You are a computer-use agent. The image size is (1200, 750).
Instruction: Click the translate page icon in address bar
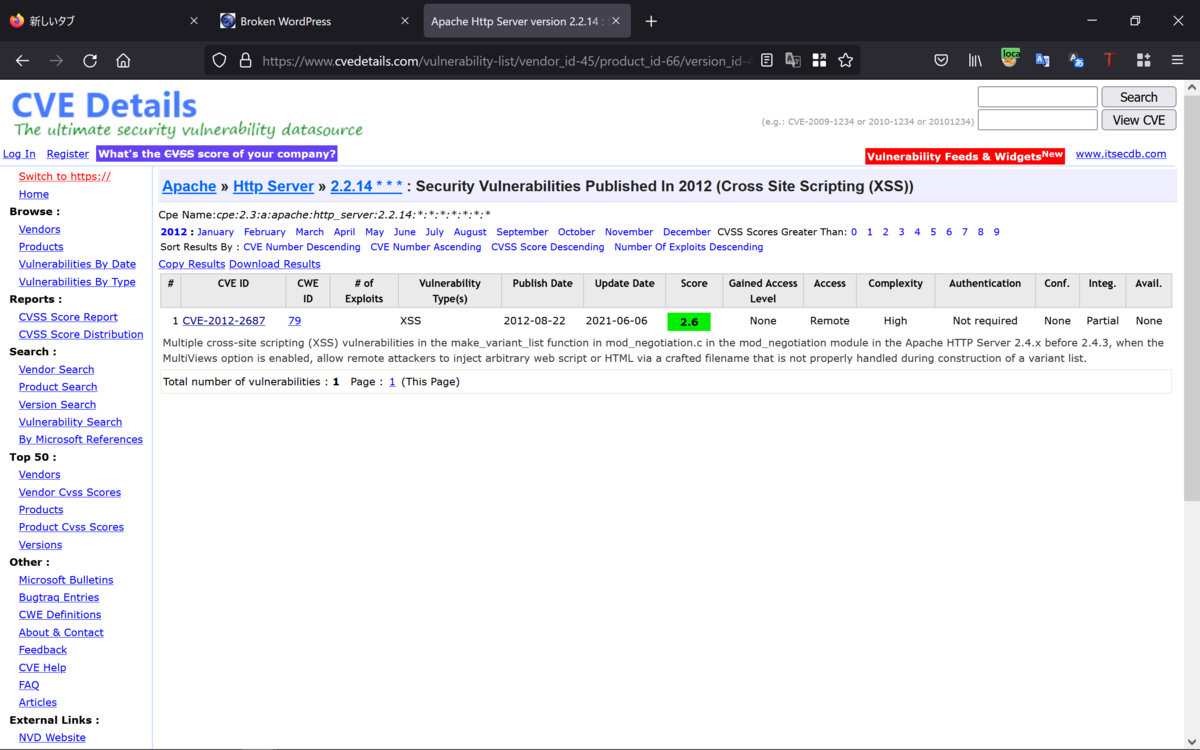coord(793,60)
